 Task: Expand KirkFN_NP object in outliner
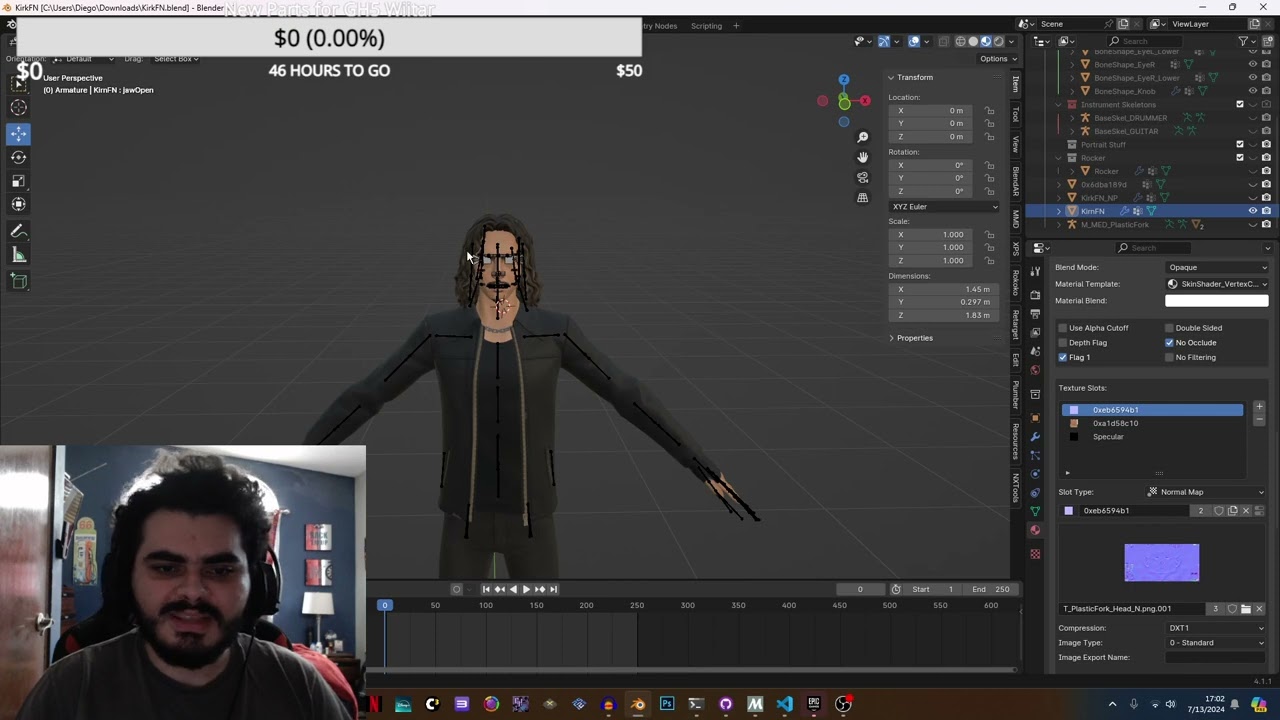1059,198
